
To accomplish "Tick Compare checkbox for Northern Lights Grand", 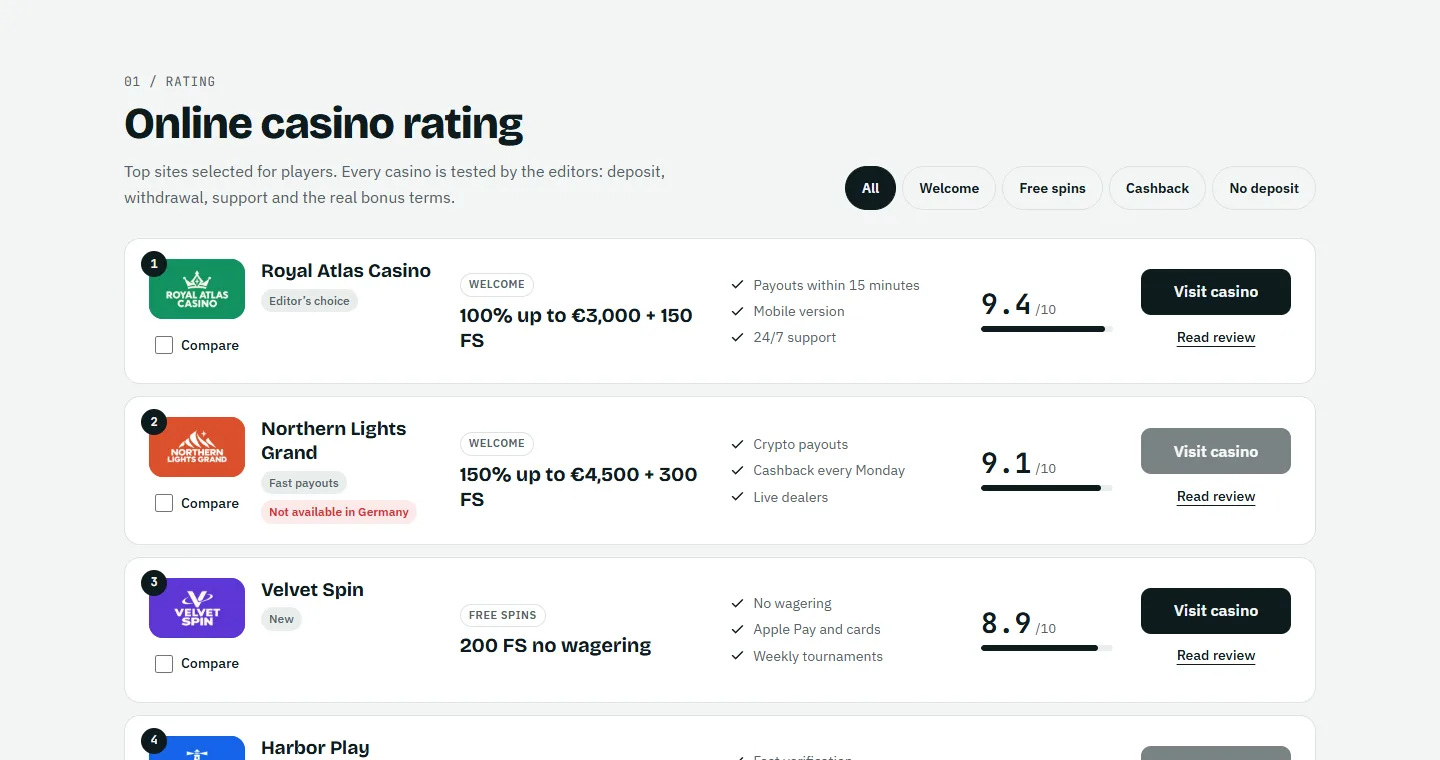I will tap(164, 503).
